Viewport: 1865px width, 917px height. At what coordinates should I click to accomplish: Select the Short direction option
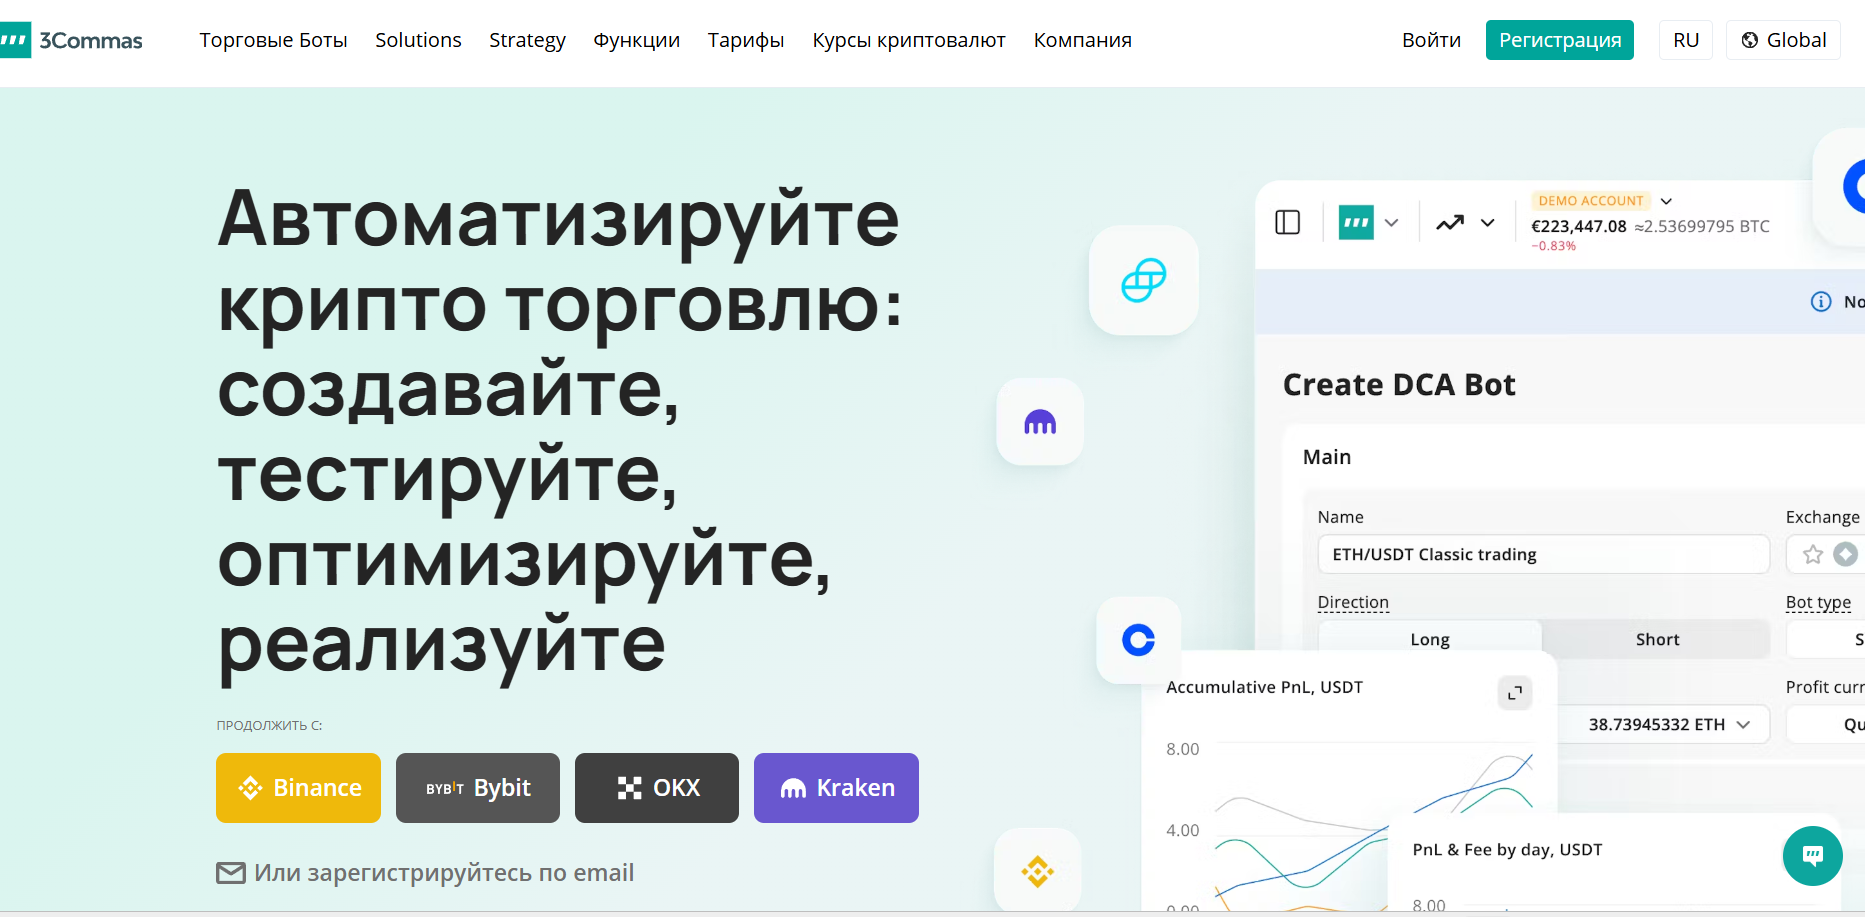pyautogui.click(x=1656, y=640)
